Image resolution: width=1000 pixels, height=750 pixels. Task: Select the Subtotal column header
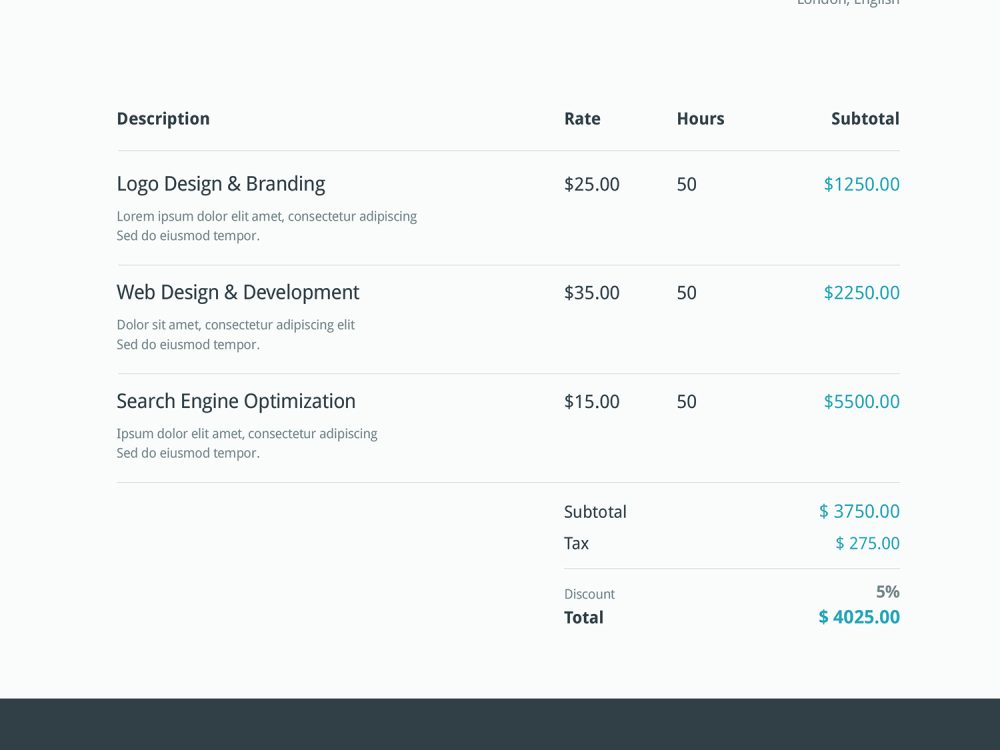click(865, 118)
